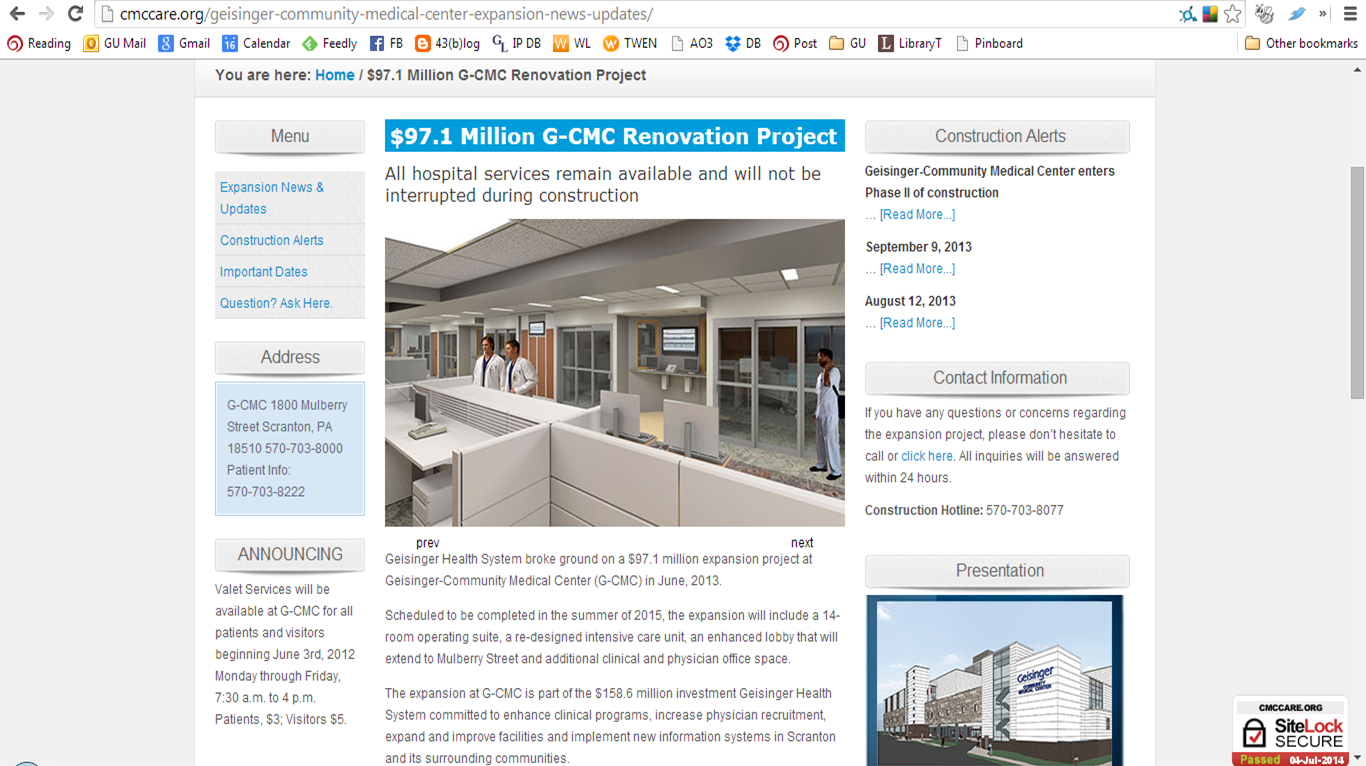Viewport: 1366px width, 766px height.
Task: Reload the page with refresh icon
Action: point(75,14)
